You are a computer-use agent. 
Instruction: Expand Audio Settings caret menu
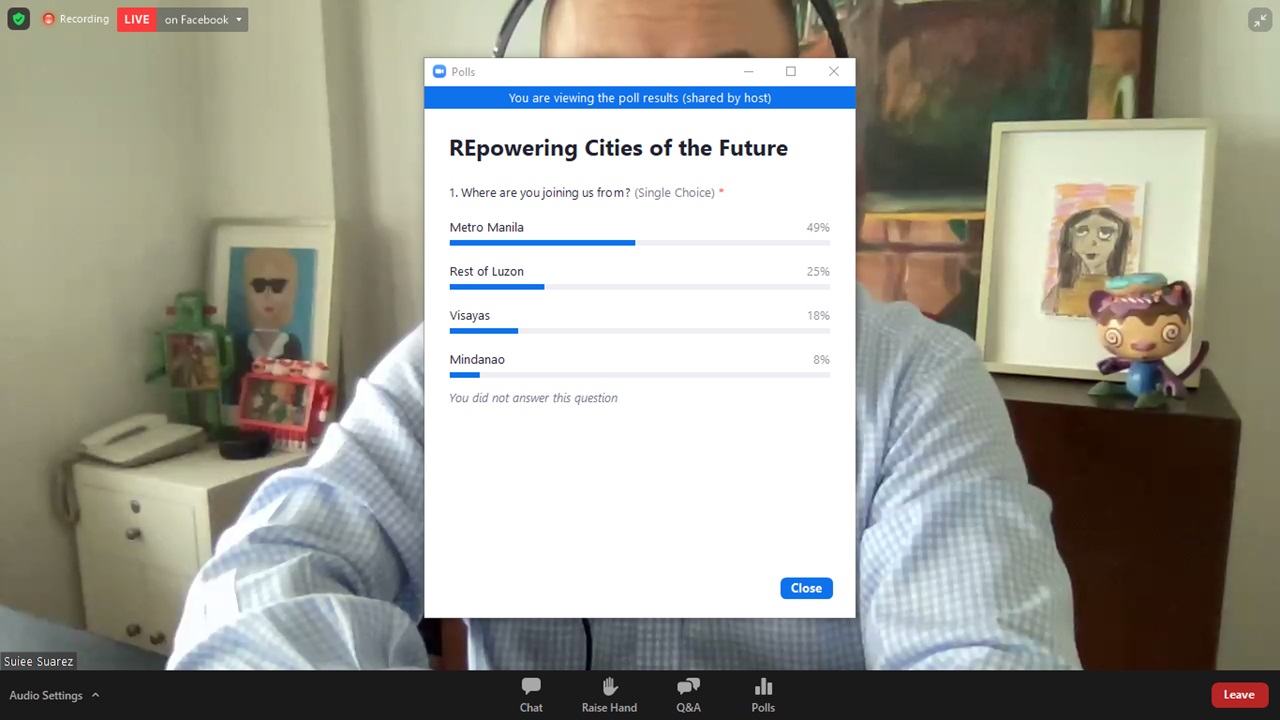coord(96,695)
